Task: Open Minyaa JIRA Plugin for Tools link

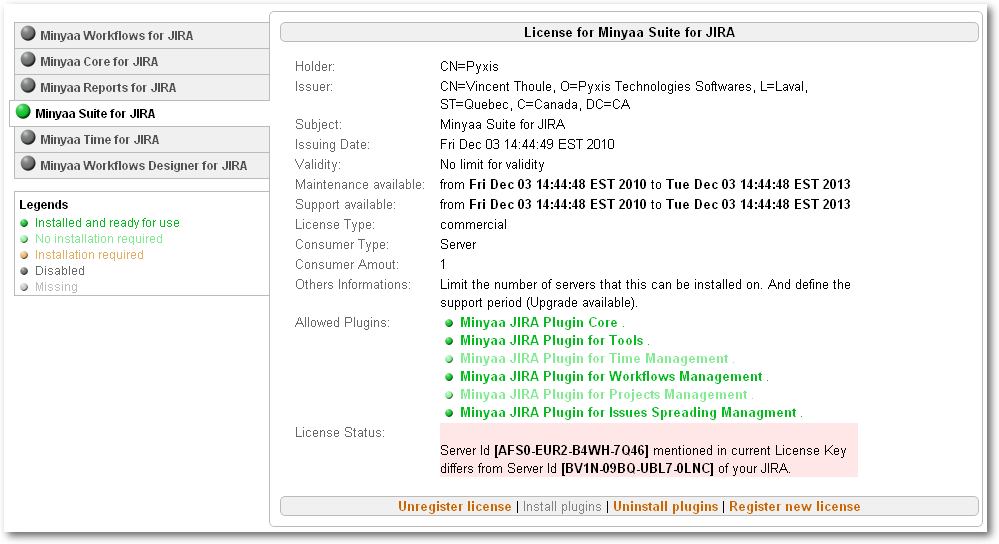Action: 552,340
